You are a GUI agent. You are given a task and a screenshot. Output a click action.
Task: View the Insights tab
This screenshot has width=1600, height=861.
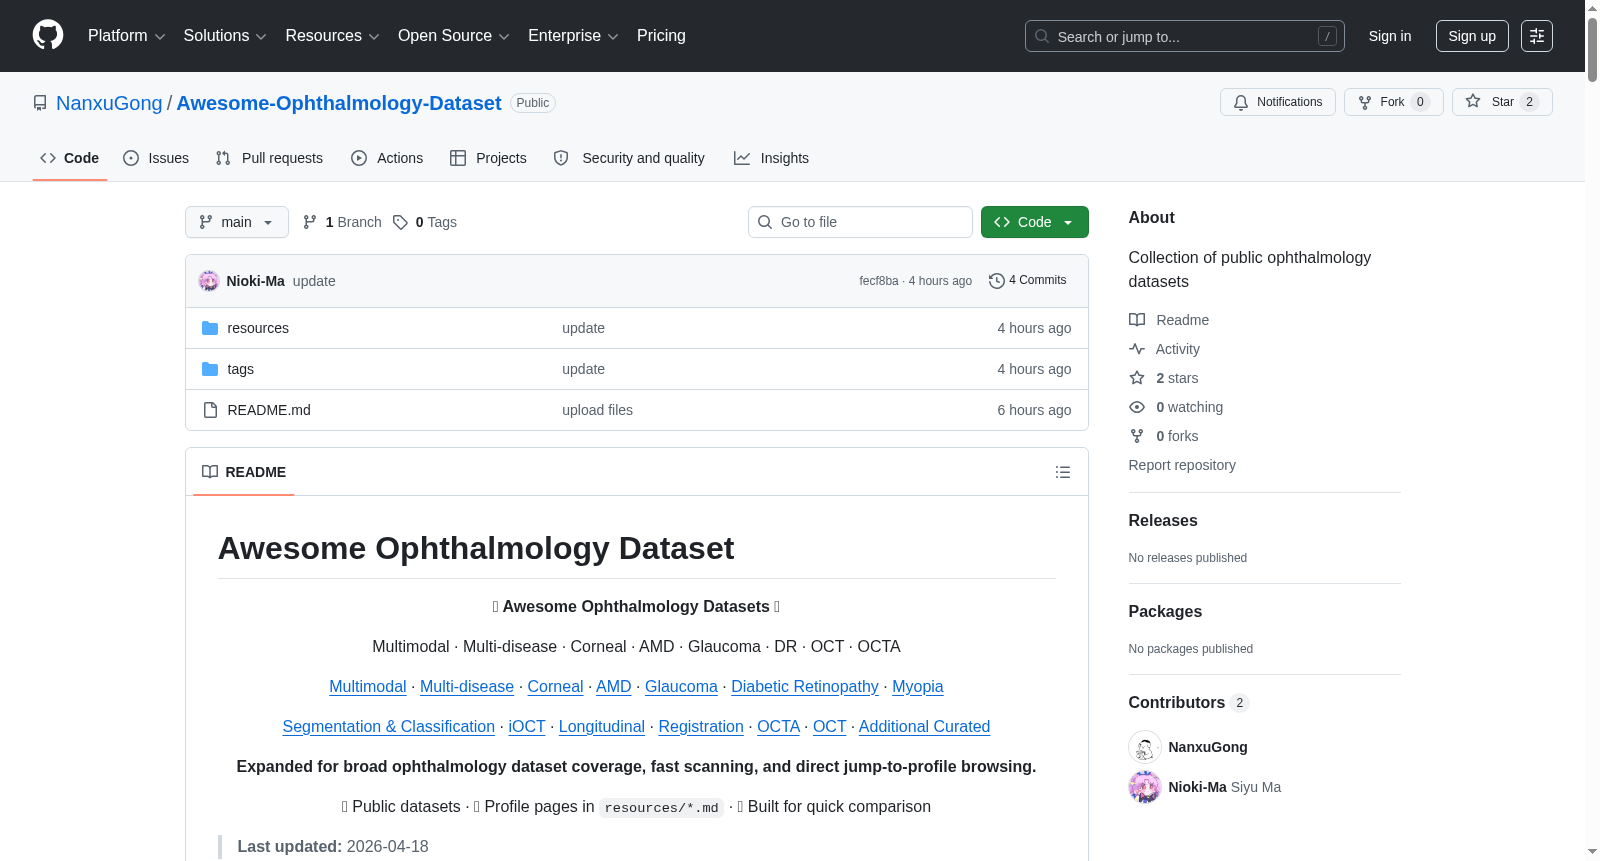point(771,158)
